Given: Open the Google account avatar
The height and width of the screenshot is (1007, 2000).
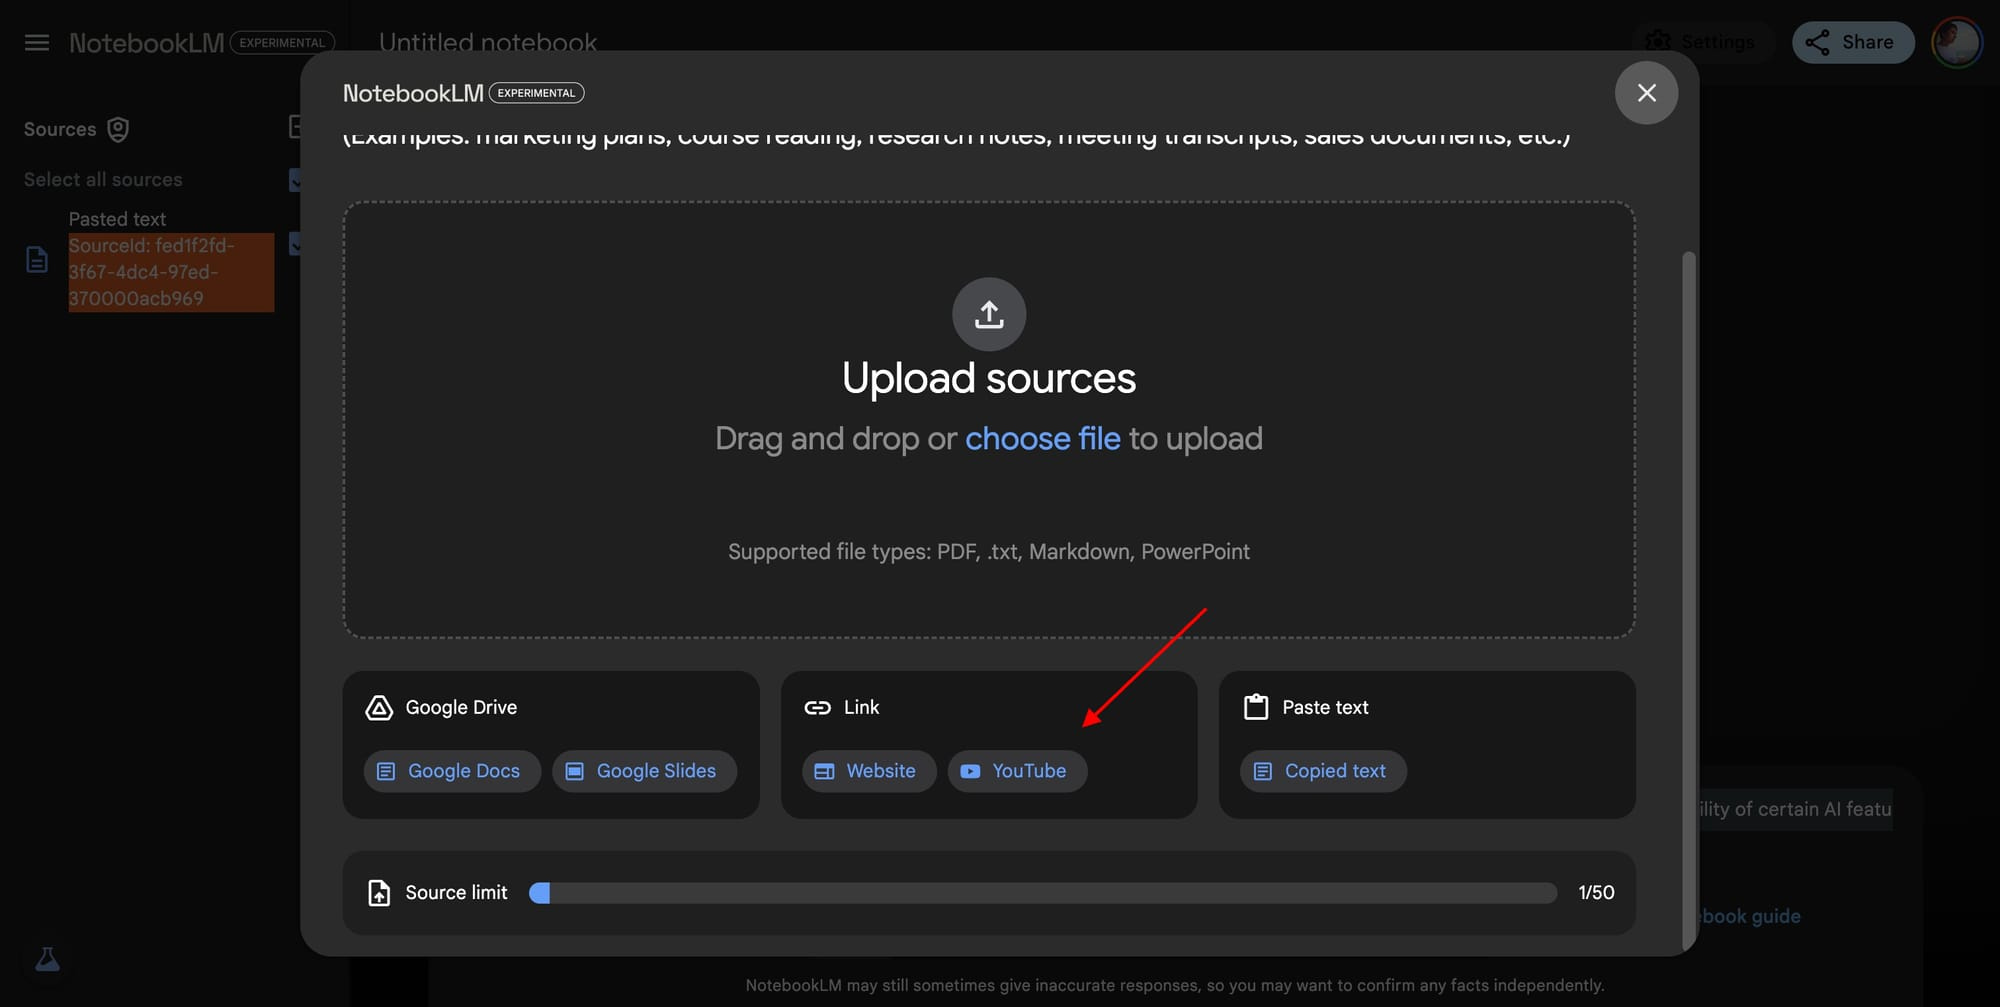Looking at the screenshot, I should tap(1956, 42).
